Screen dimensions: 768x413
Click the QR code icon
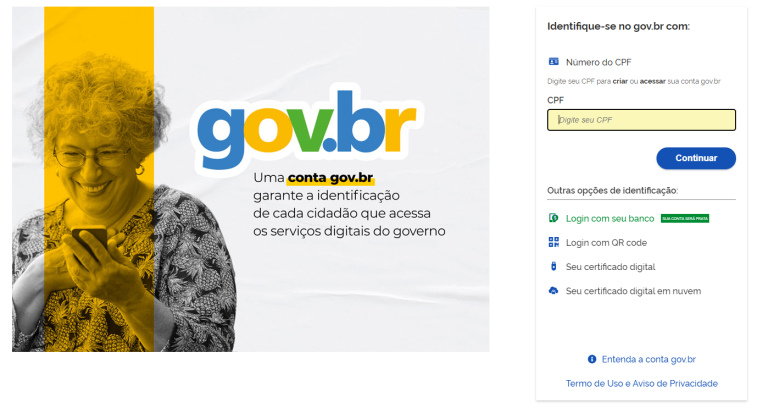pyautogui.click(x=553, y=242)
